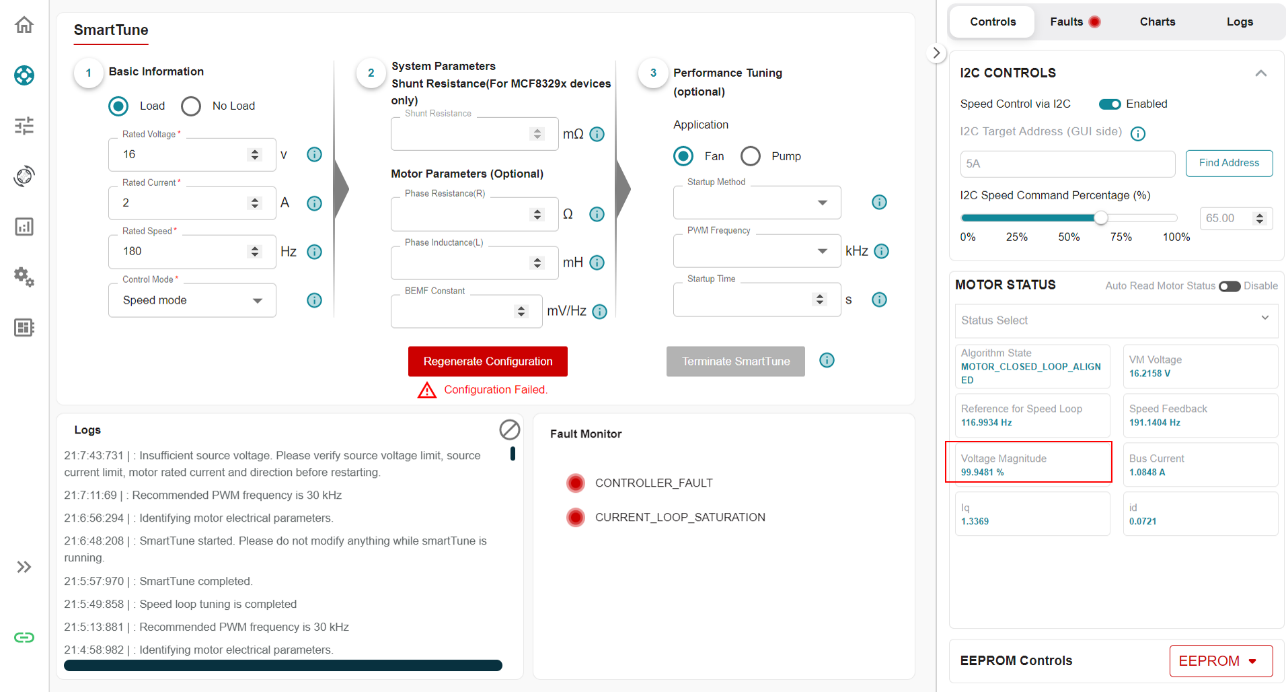Select the Fan application option
Viewport: 1286px width, 692px height.
click(684, 156)
